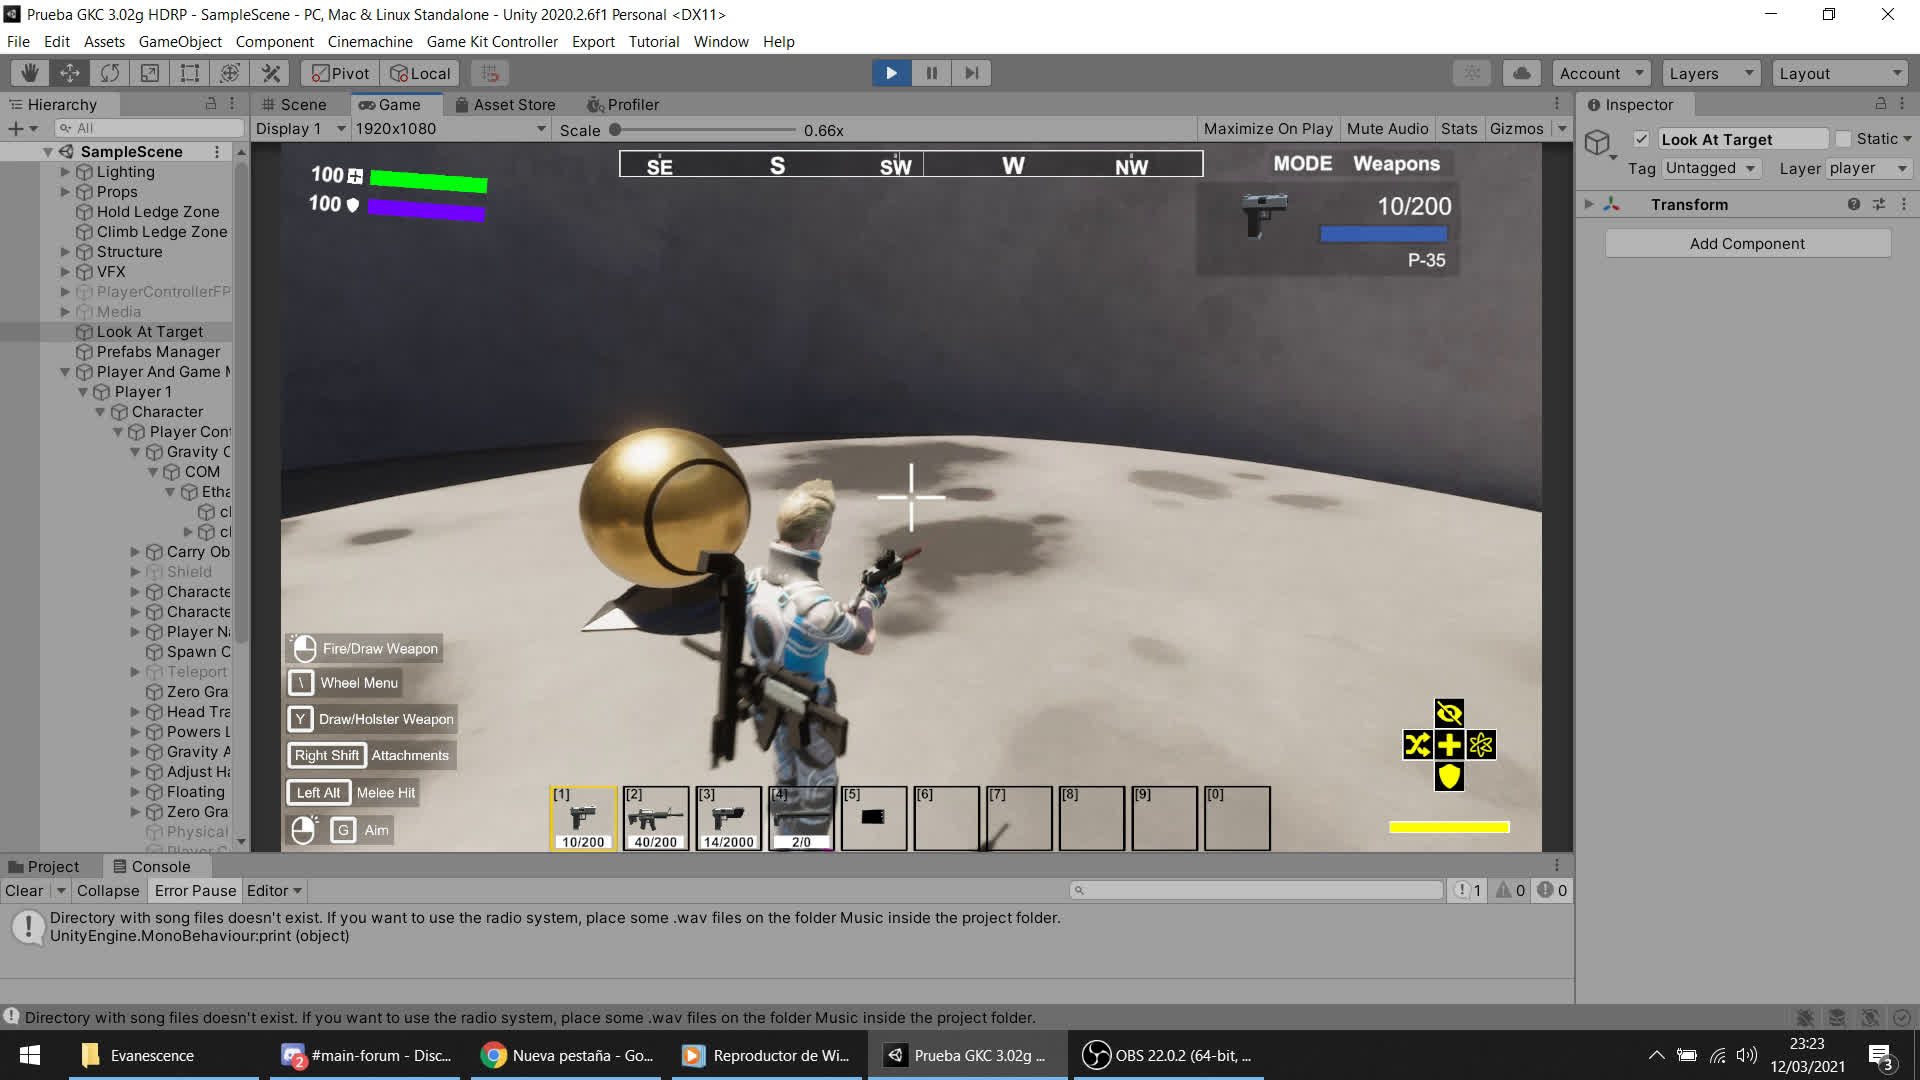Viewport: 1920px width, 1080px height.
Task: Select the Hand tool in toolbar
Action: (x=30, y=73)
